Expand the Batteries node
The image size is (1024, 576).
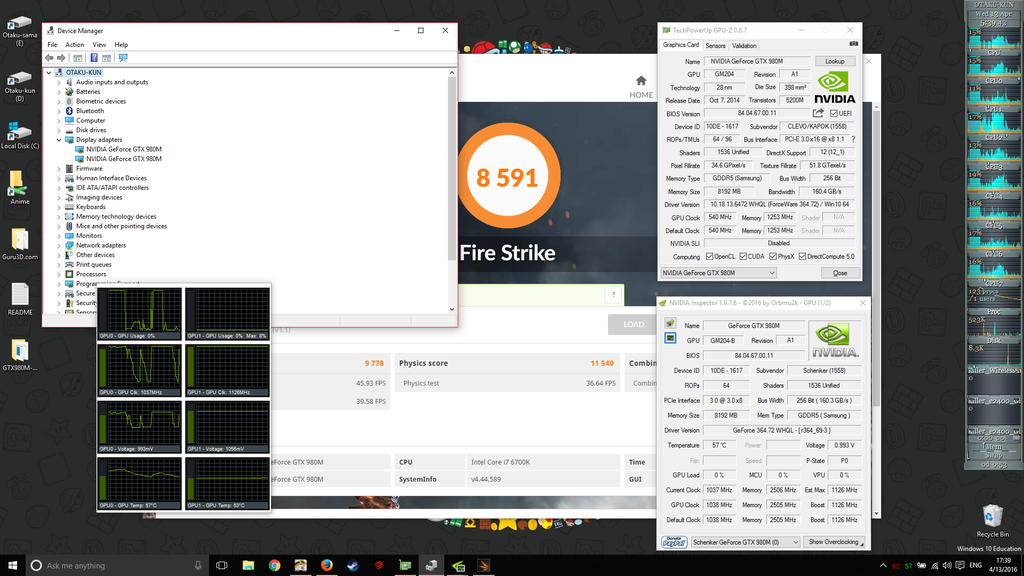click(x=59, y=92)
